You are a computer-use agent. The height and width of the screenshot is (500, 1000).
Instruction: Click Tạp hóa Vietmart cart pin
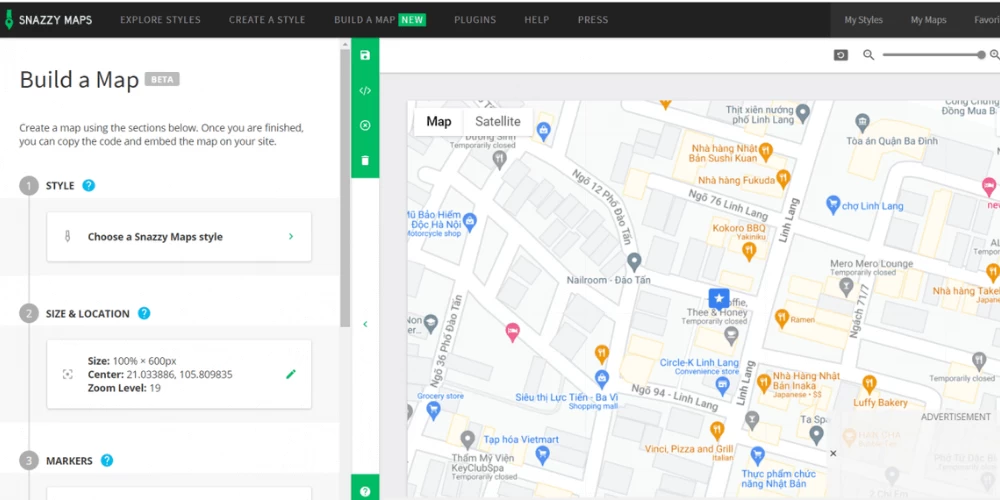(x=543, y=455)
